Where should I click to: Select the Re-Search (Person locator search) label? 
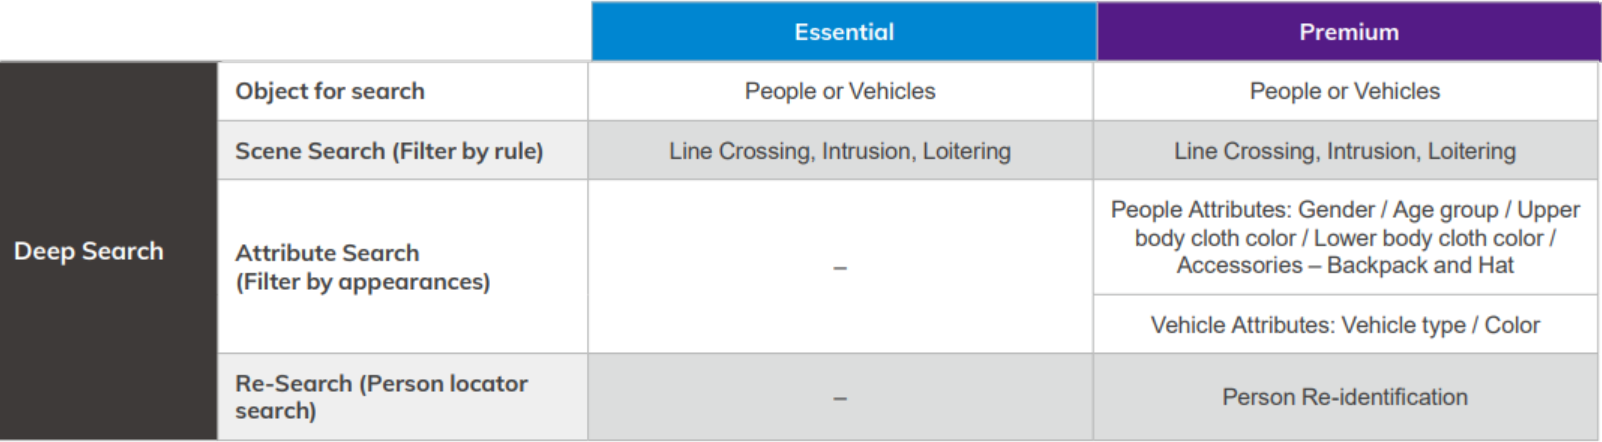point(381,397)
